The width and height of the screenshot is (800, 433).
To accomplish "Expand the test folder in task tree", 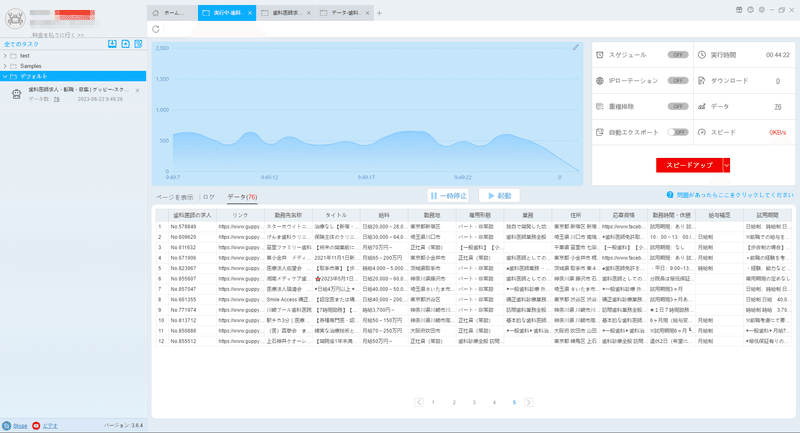I will (x=5, y=56).
